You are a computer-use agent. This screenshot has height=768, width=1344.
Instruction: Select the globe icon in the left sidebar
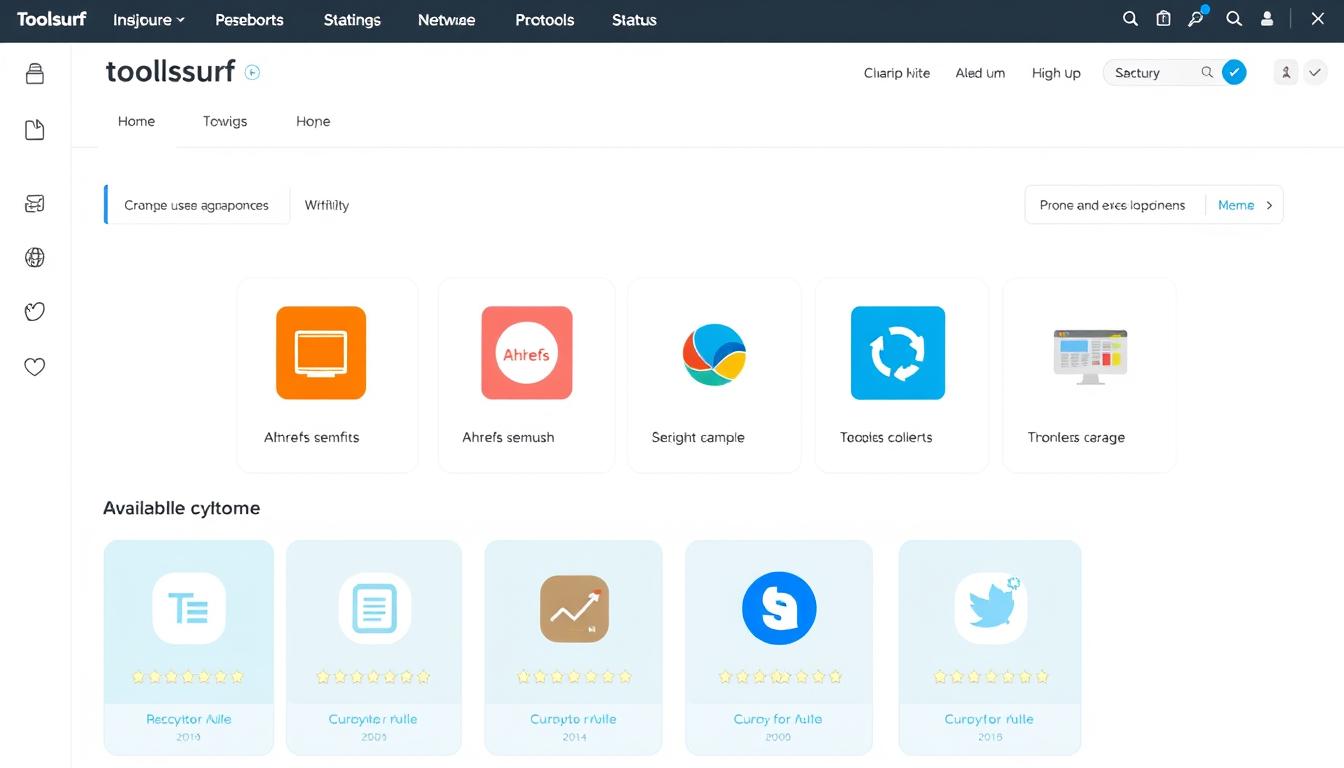[34, 257]
